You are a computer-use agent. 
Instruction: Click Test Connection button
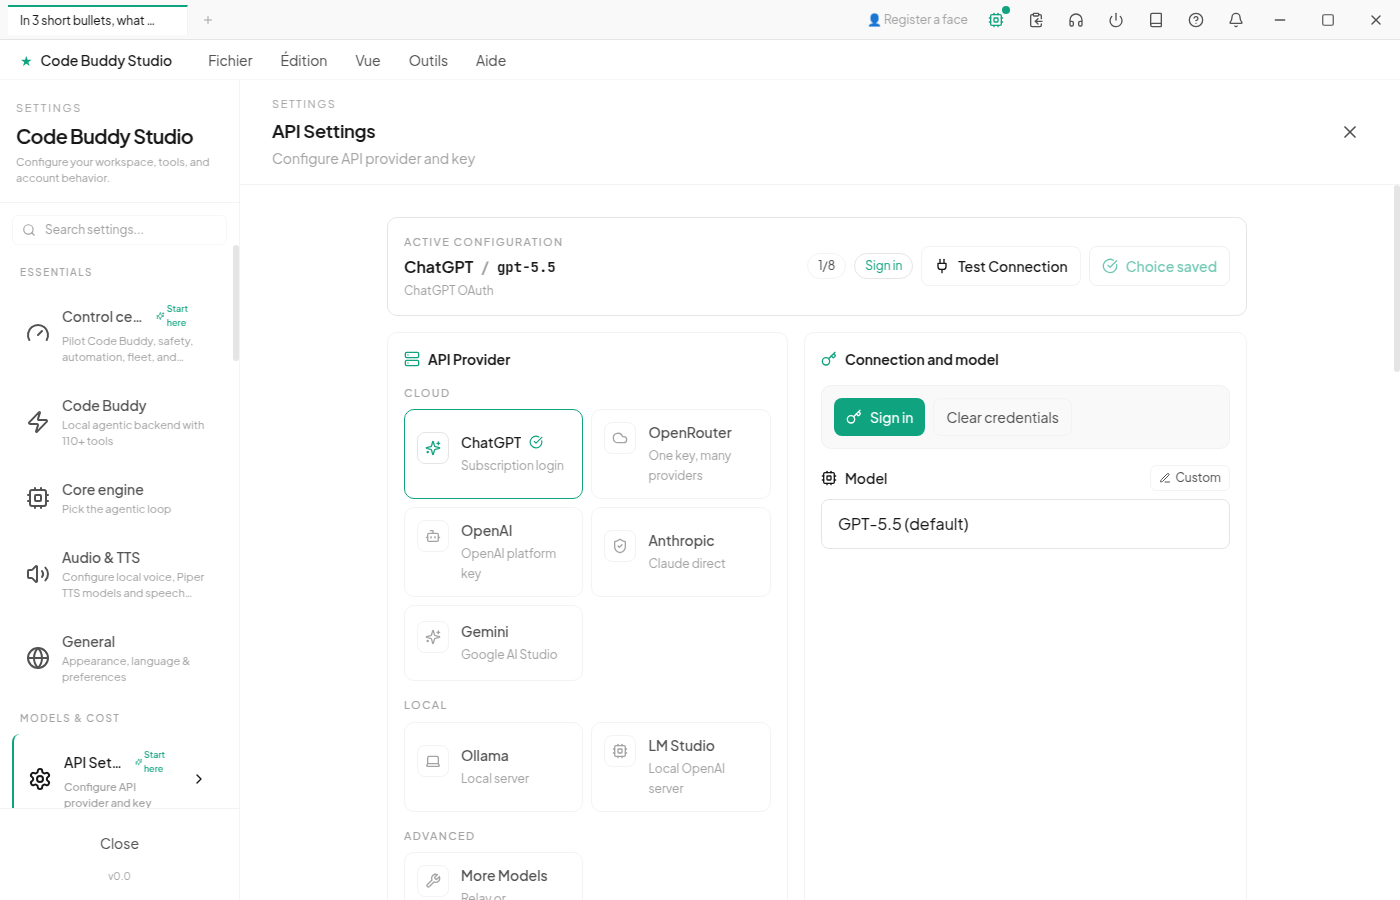(x=1001, y=266)
